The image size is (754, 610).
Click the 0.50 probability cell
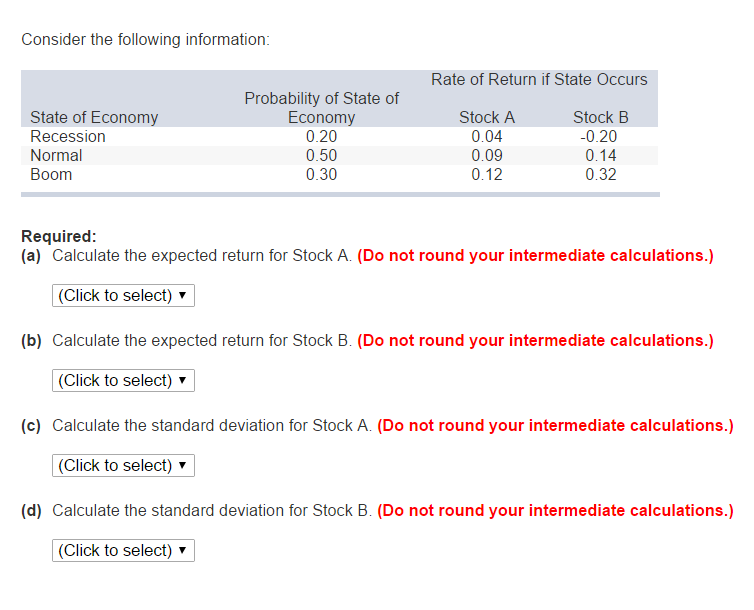coord(321,155)
